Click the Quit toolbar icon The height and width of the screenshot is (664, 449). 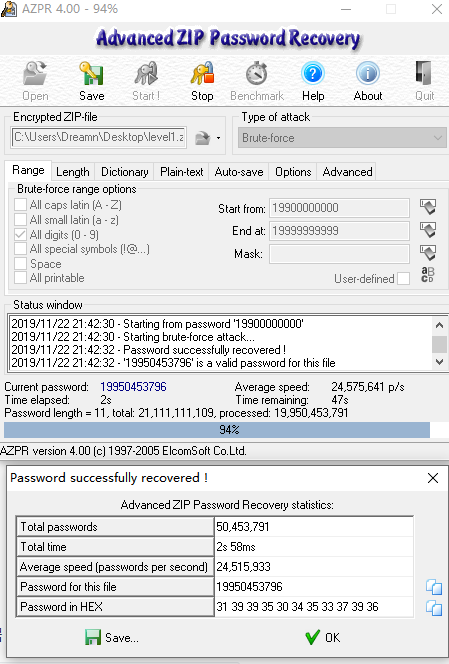point(424,81)
